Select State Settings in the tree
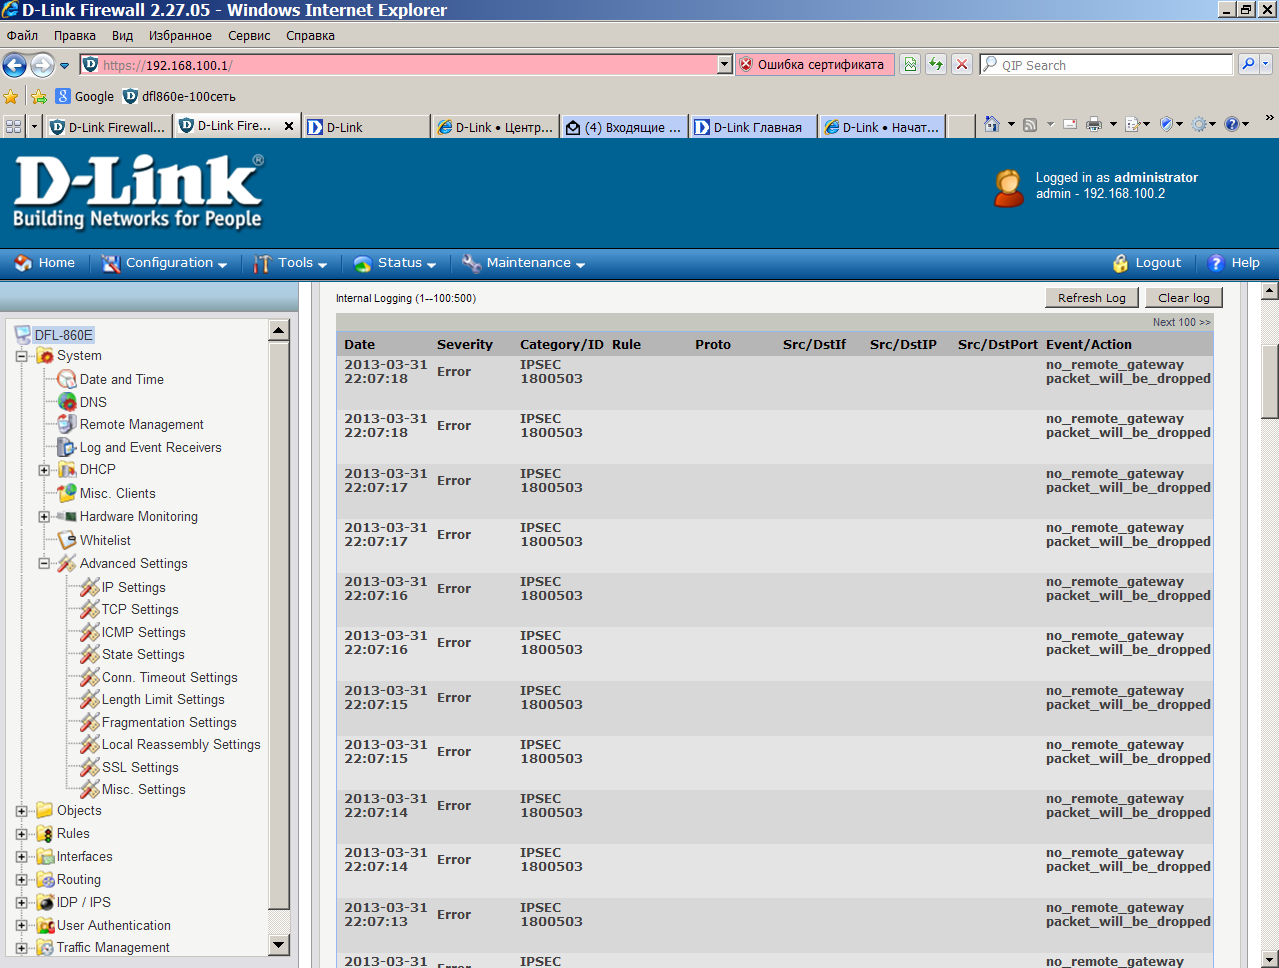The width and height of the screenshot is (1279, 968). pyautogui.click(x=143, y=654)
